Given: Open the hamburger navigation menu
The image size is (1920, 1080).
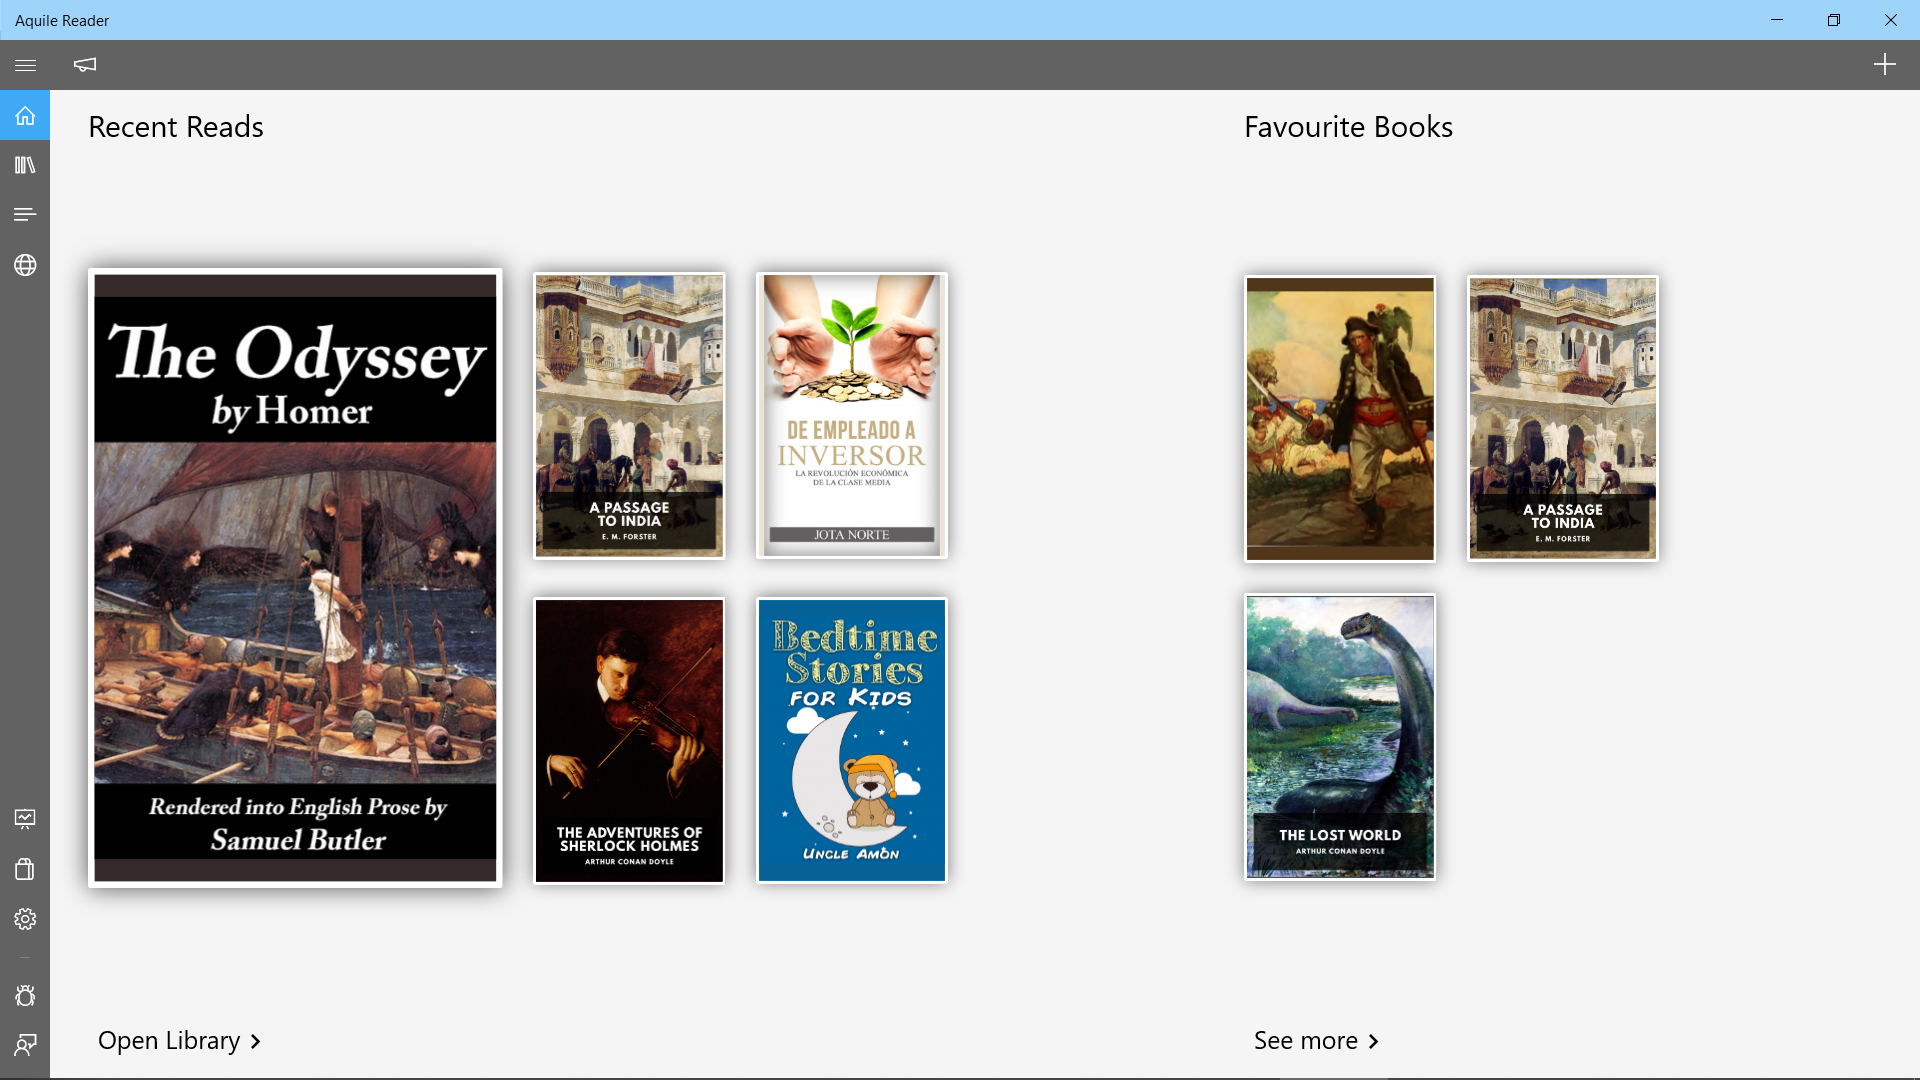Looking at the screenshot, I should tap(25, 65).
